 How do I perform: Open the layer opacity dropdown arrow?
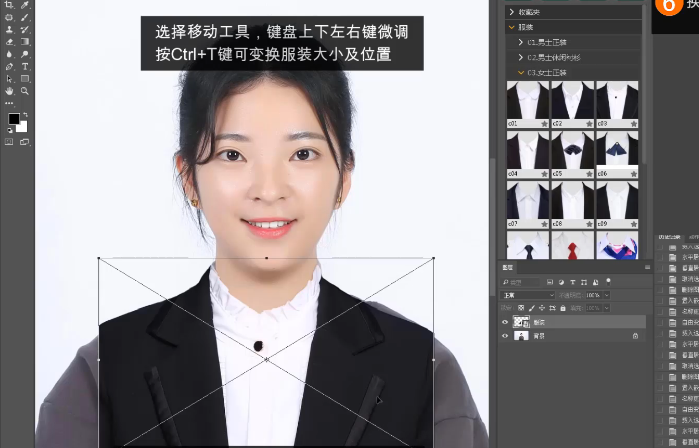tap(606, 295)
